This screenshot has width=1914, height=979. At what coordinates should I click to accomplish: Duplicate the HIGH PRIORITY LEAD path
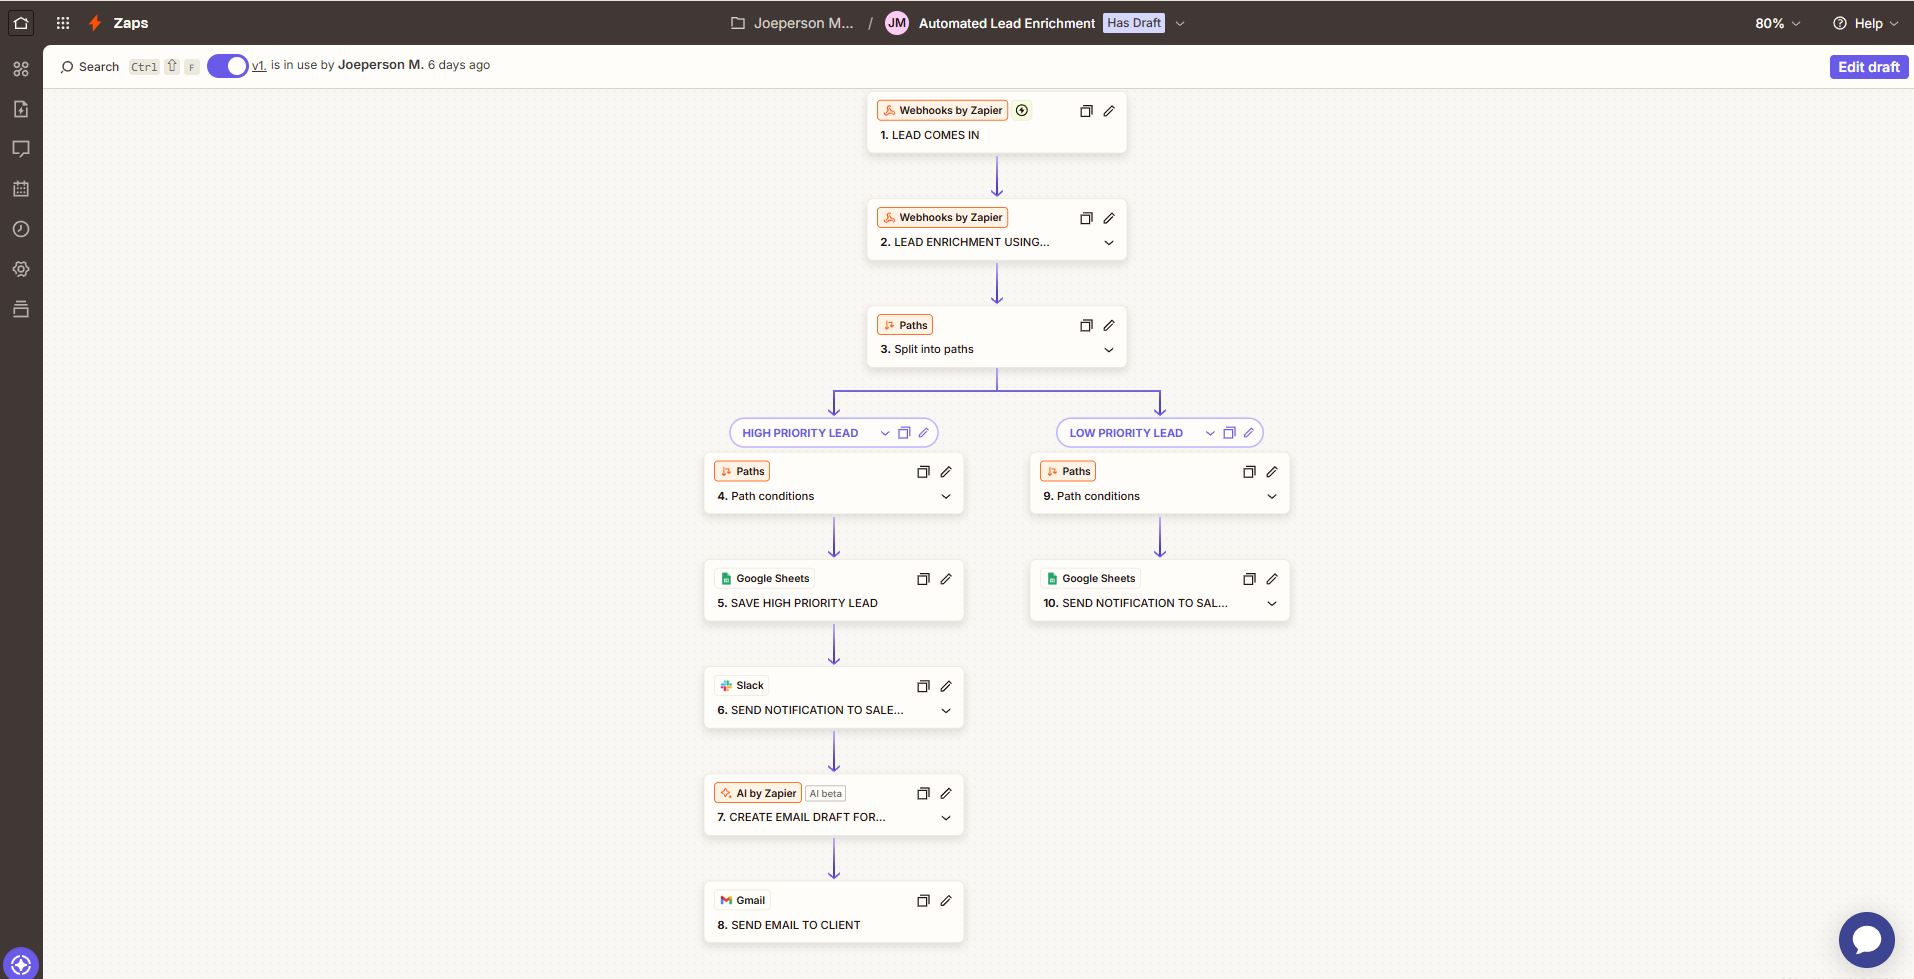point(904,433)
